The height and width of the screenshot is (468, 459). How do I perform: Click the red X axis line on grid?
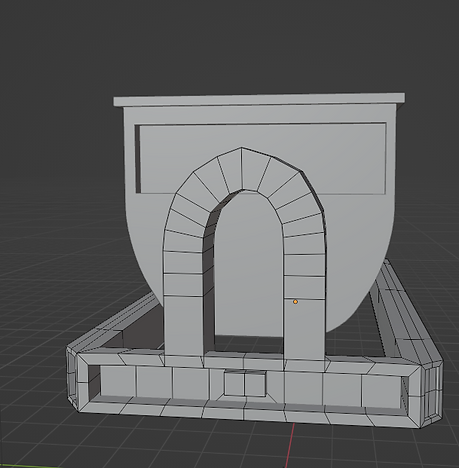coord(289,445)
